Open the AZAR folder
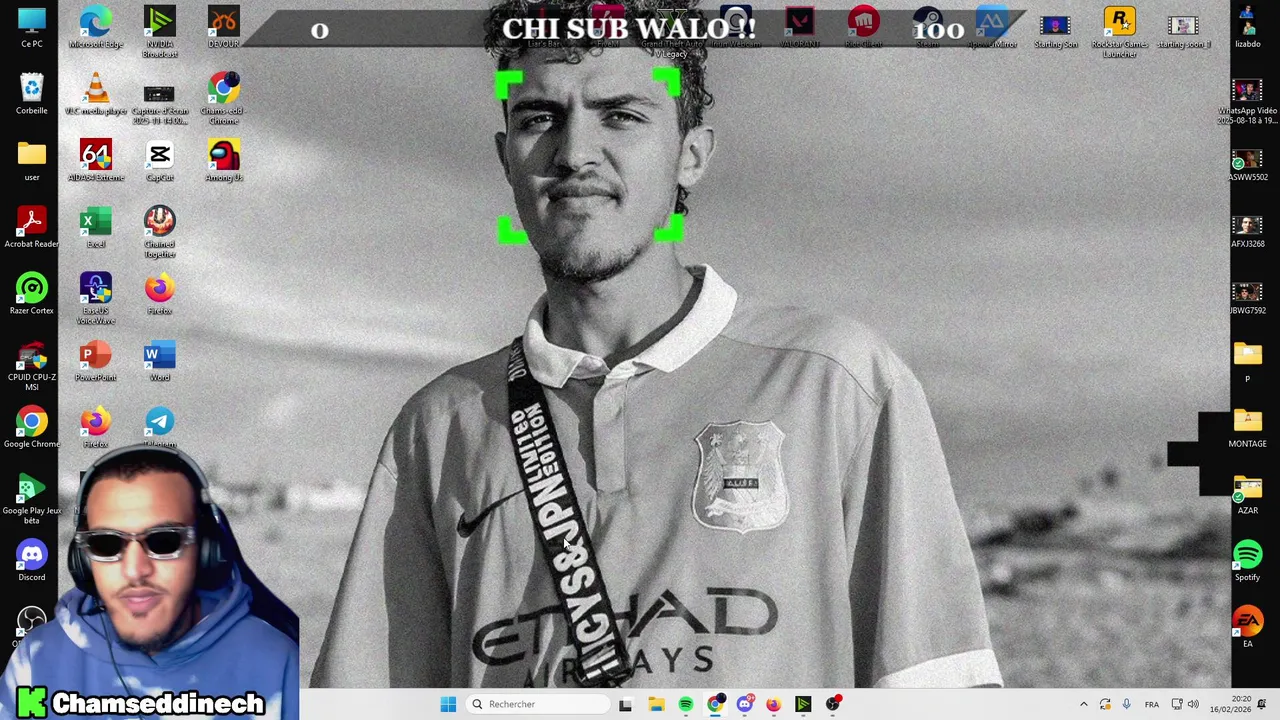This screenshot has width=1280, height=720. (x=1248, y=493)
